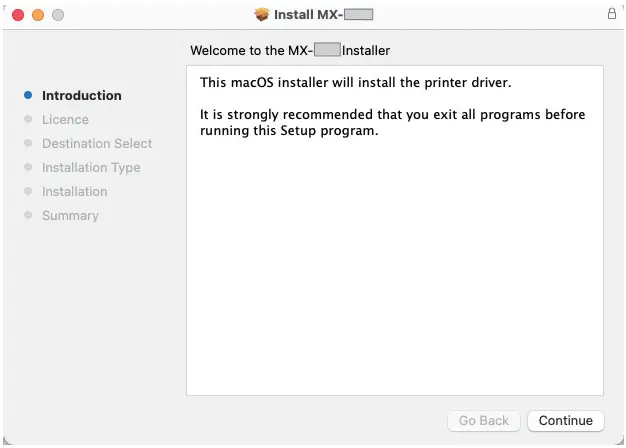Click the Welcome to the Installer heading
Image resolution: width=626 pixels, height=448 pixels.
point(290,50)
